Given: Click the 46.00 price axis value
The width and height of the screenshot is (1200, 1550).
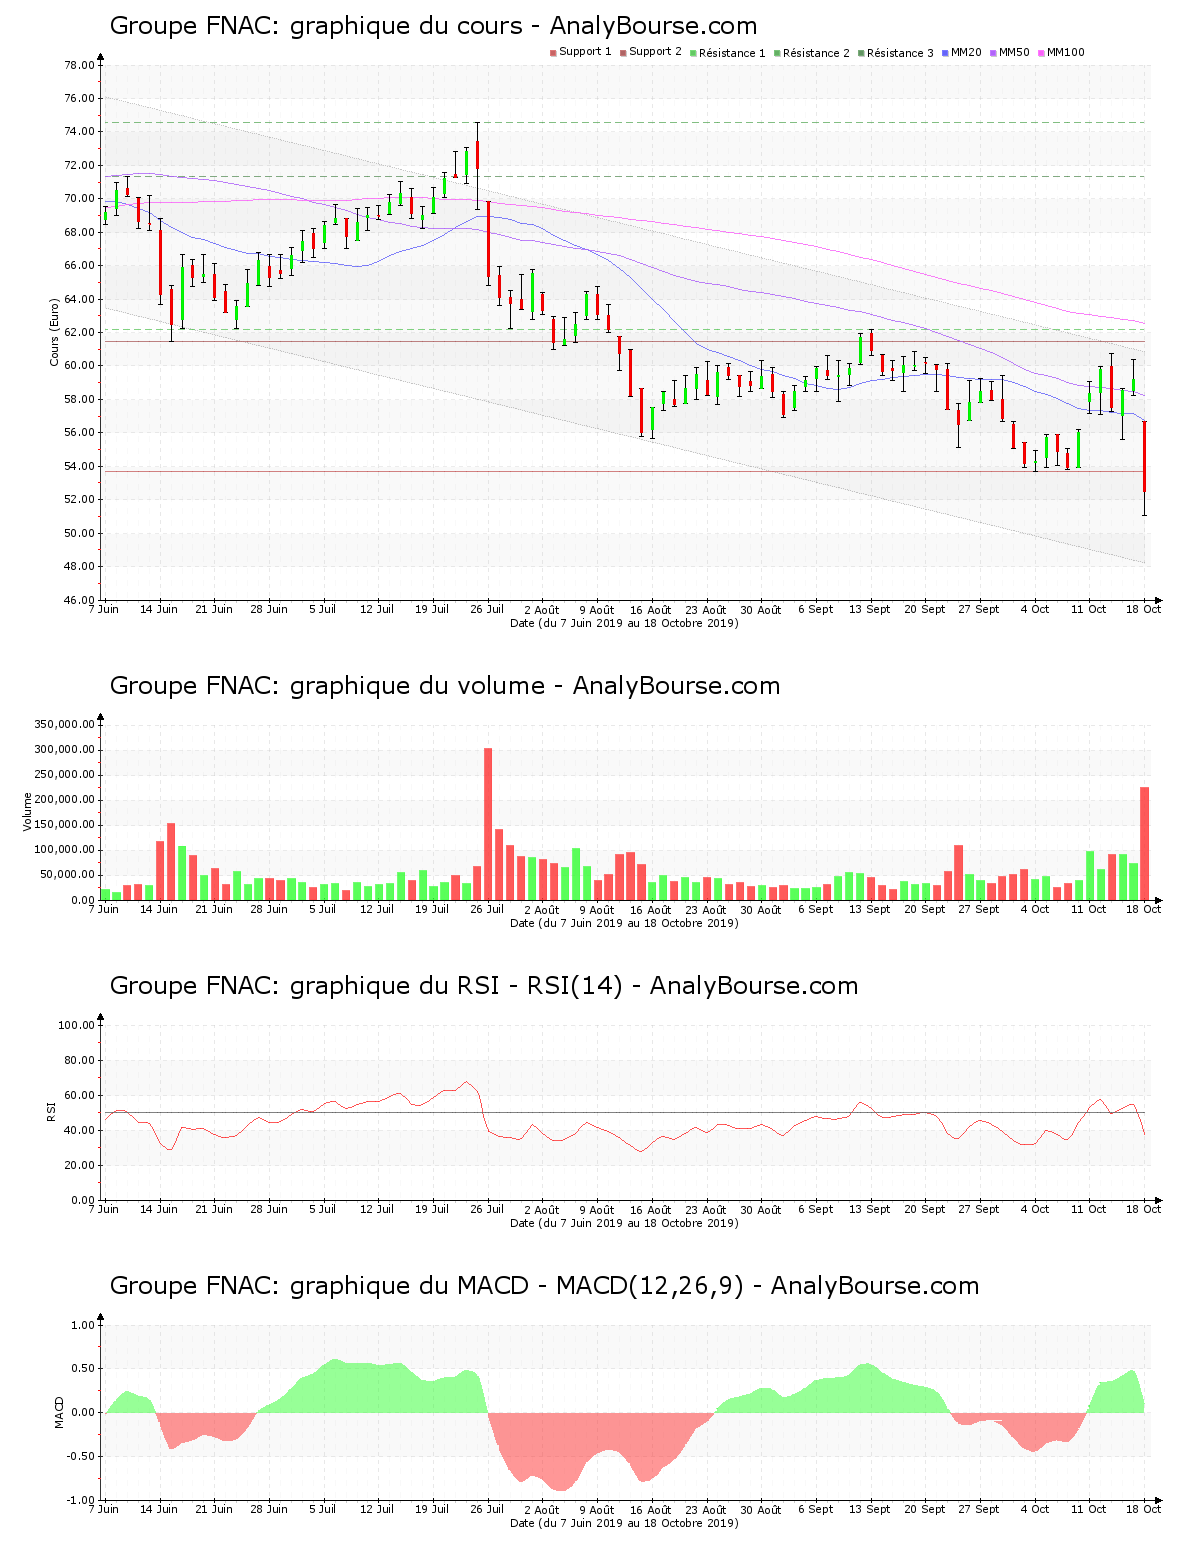Looking at the screenshot, I should click(x=80, y=600).
